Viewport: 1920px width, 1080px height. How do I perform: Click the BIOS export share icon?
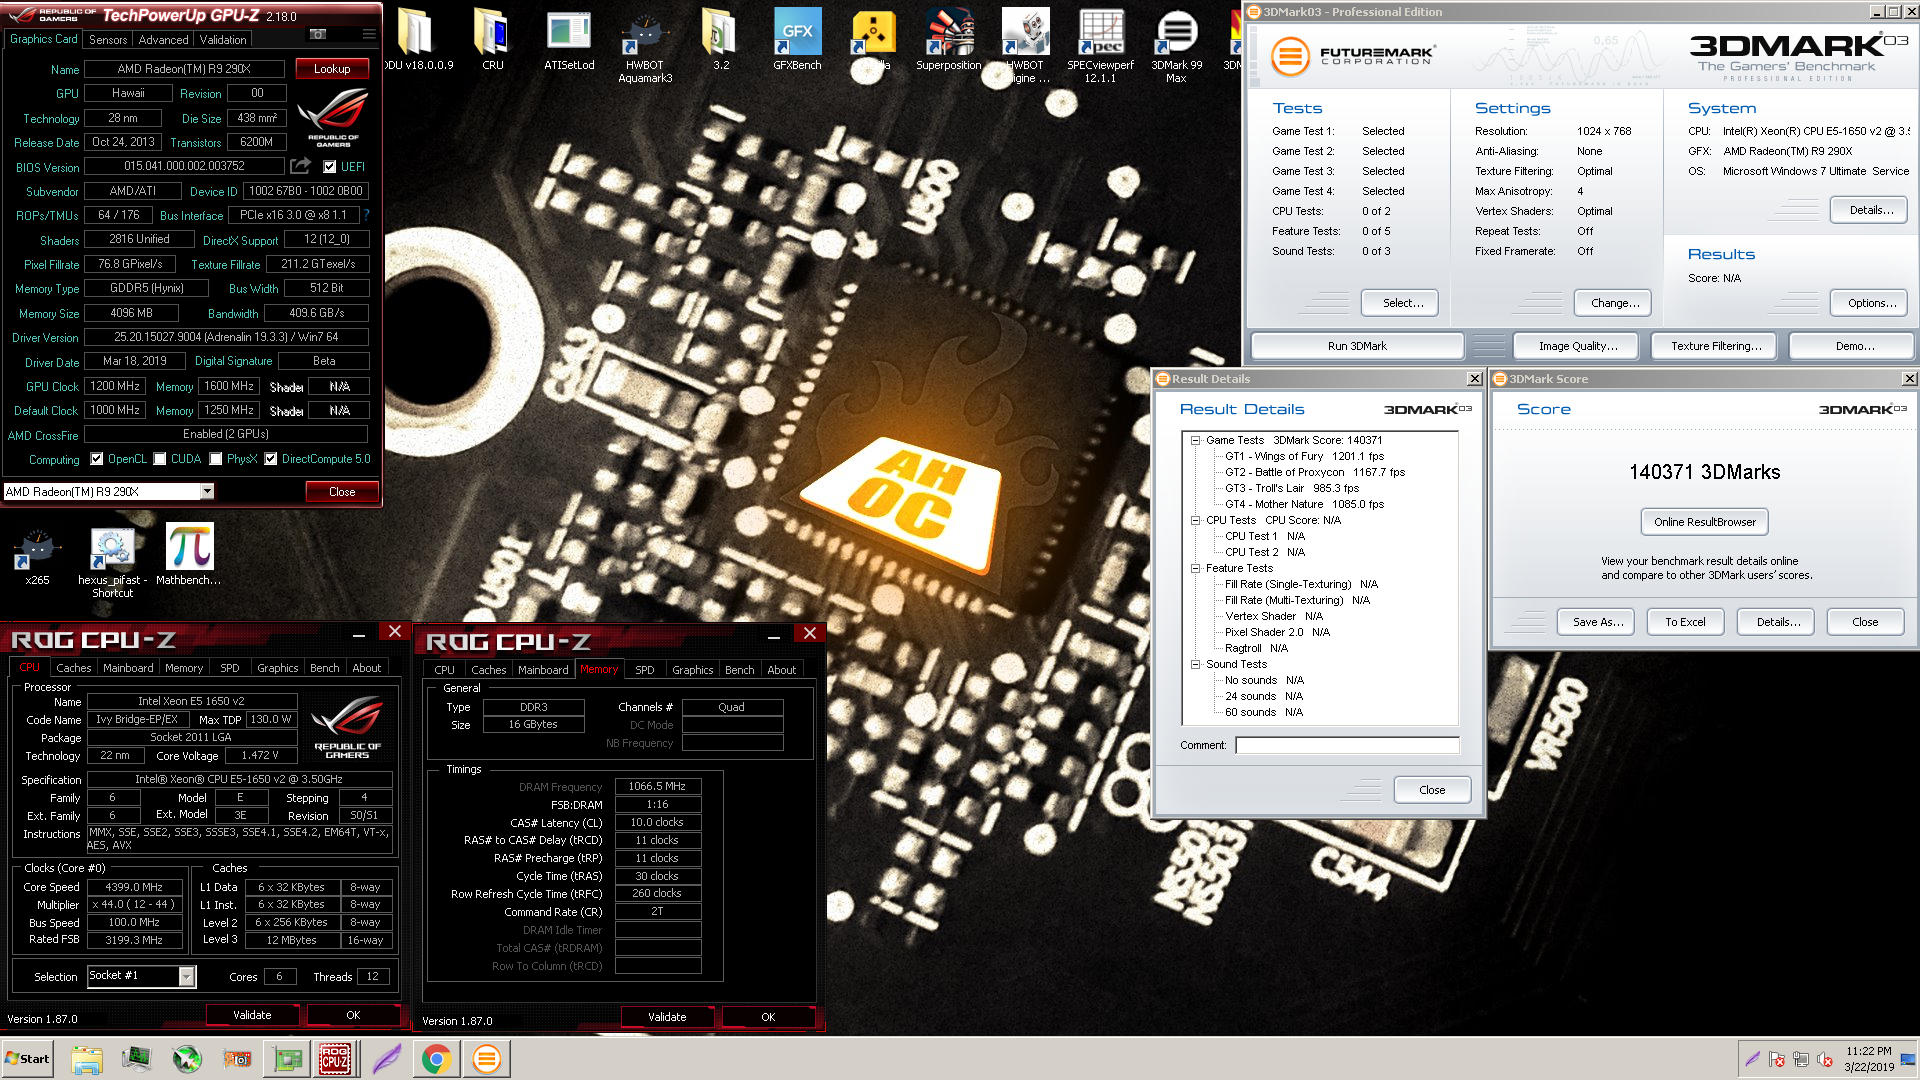(x=300, y=166)
